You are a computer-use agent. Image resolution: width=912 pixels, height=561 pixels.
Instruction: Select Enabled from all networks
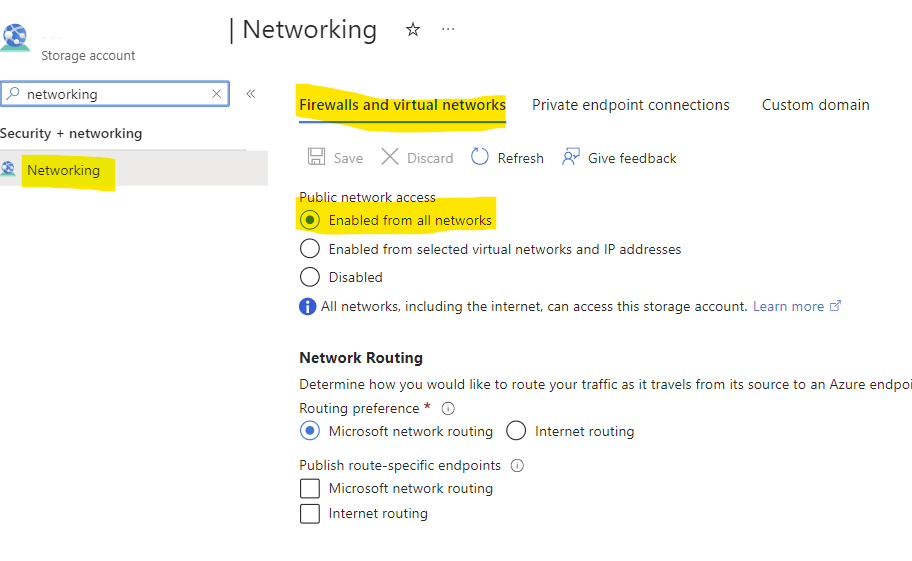[x=309, y=220]
